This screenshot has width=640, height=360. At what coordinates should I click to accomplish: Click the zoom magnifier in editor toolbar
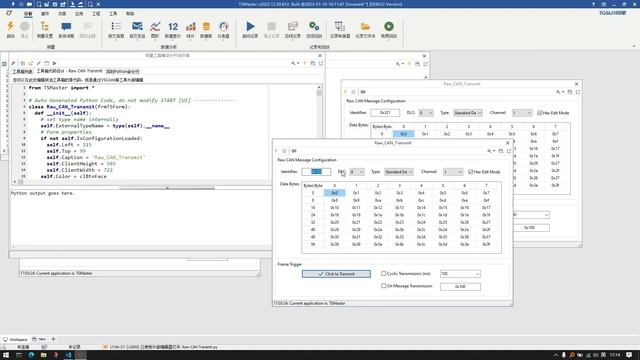(x=293, y=63)
